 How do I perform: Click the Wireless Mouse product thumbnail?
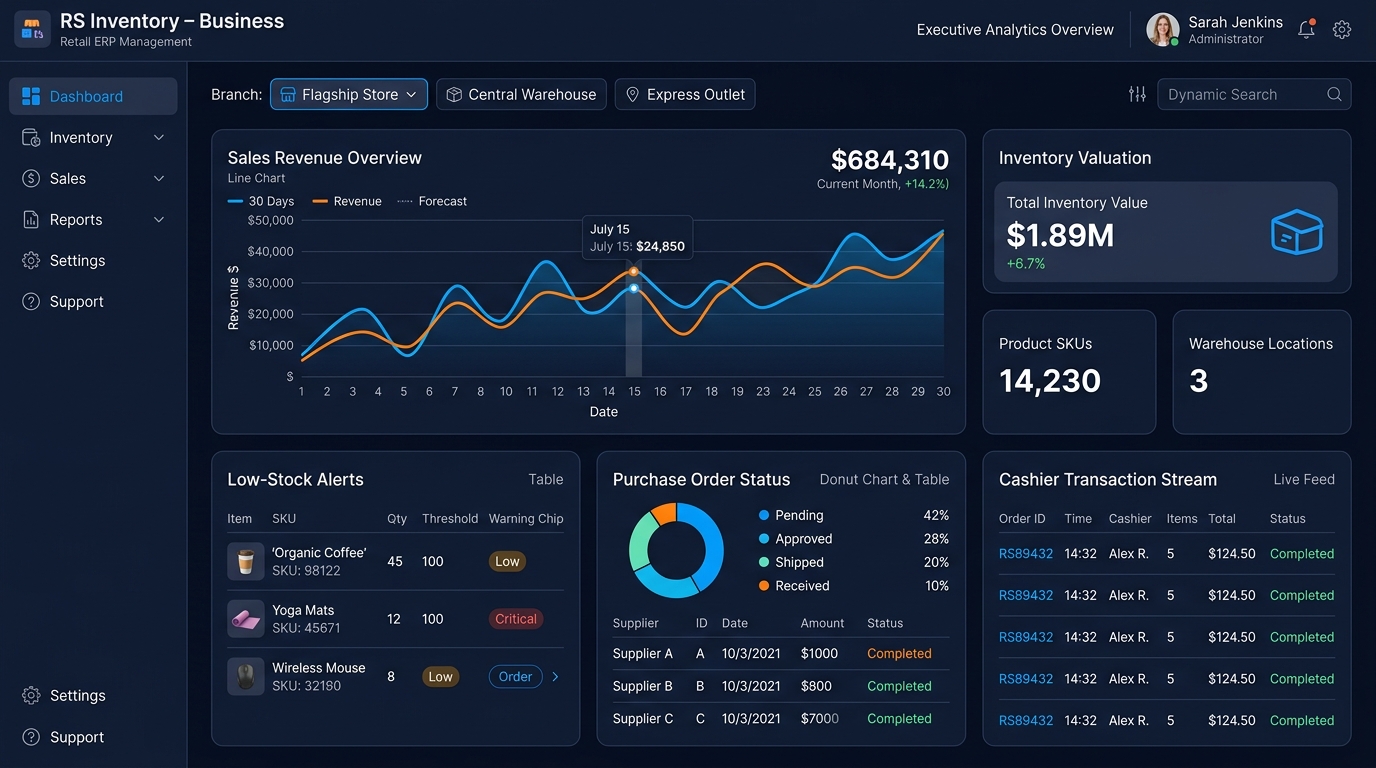[x=245, y=676]
